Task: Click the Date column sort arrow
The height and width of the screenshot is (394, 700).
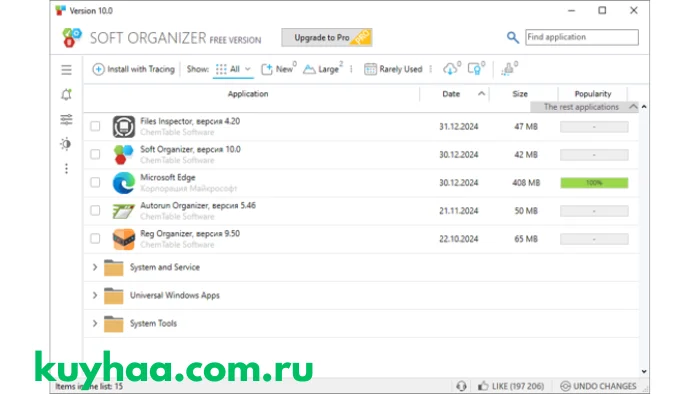Action: [x=481, y=93]
